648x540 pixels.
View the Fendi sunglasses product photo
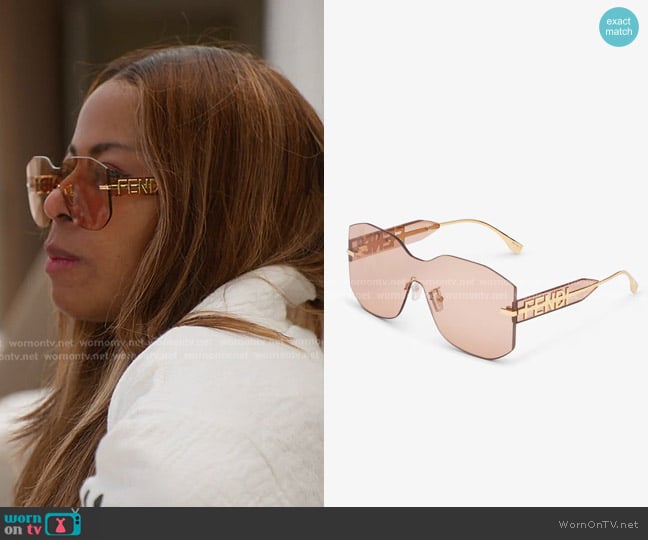click(486, 253)
